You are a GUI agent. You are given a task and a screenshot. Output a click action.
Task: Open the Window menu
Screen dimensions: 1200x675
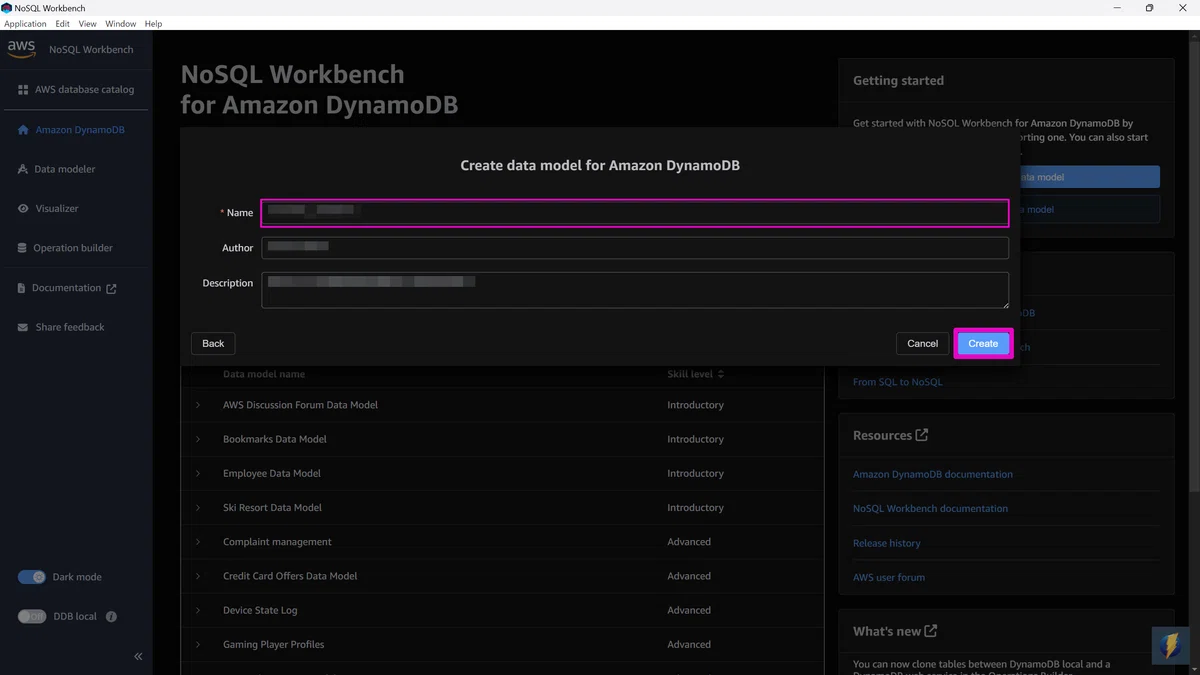[121, 23]
